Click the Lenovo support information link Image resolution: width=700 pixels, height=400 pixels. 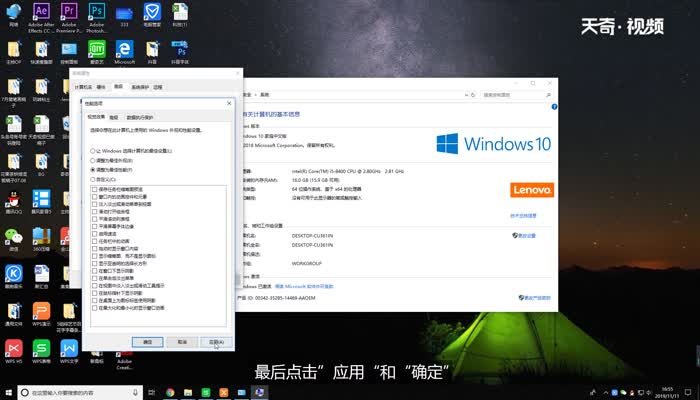(x=523, y=216)
